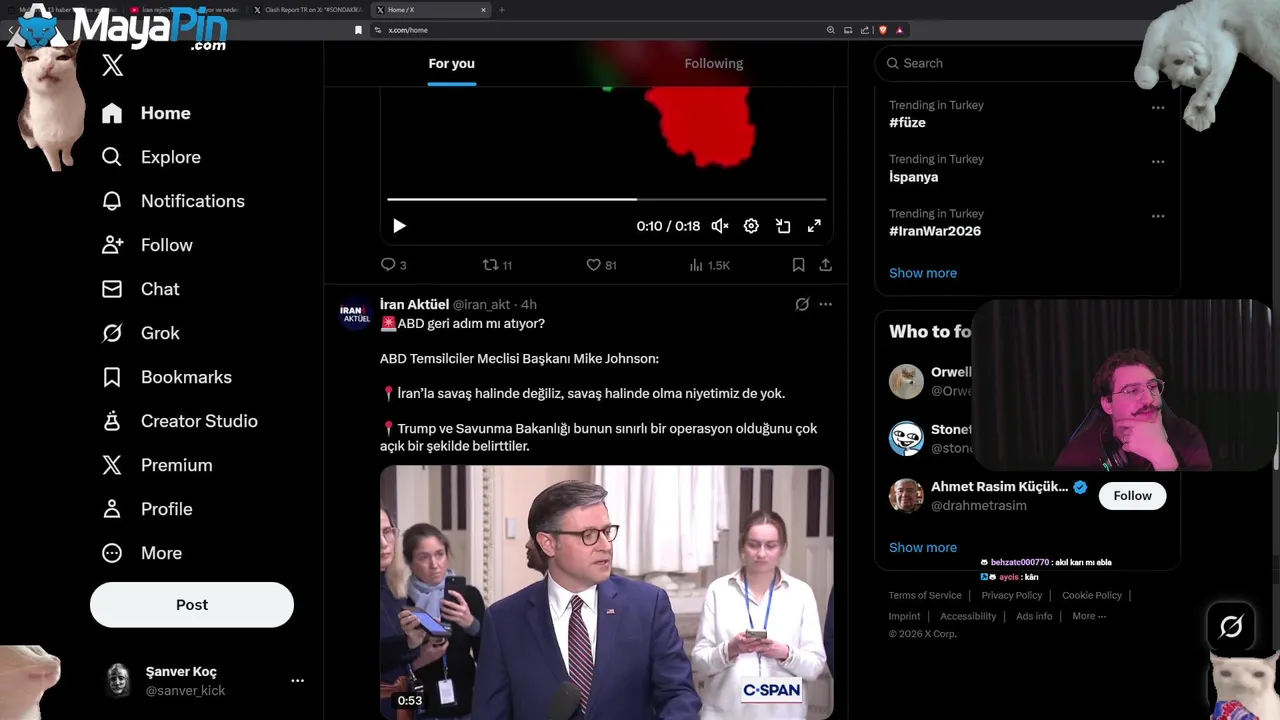Open Terms of Service
The image size is (1280, 720).
tap(925, 595)
